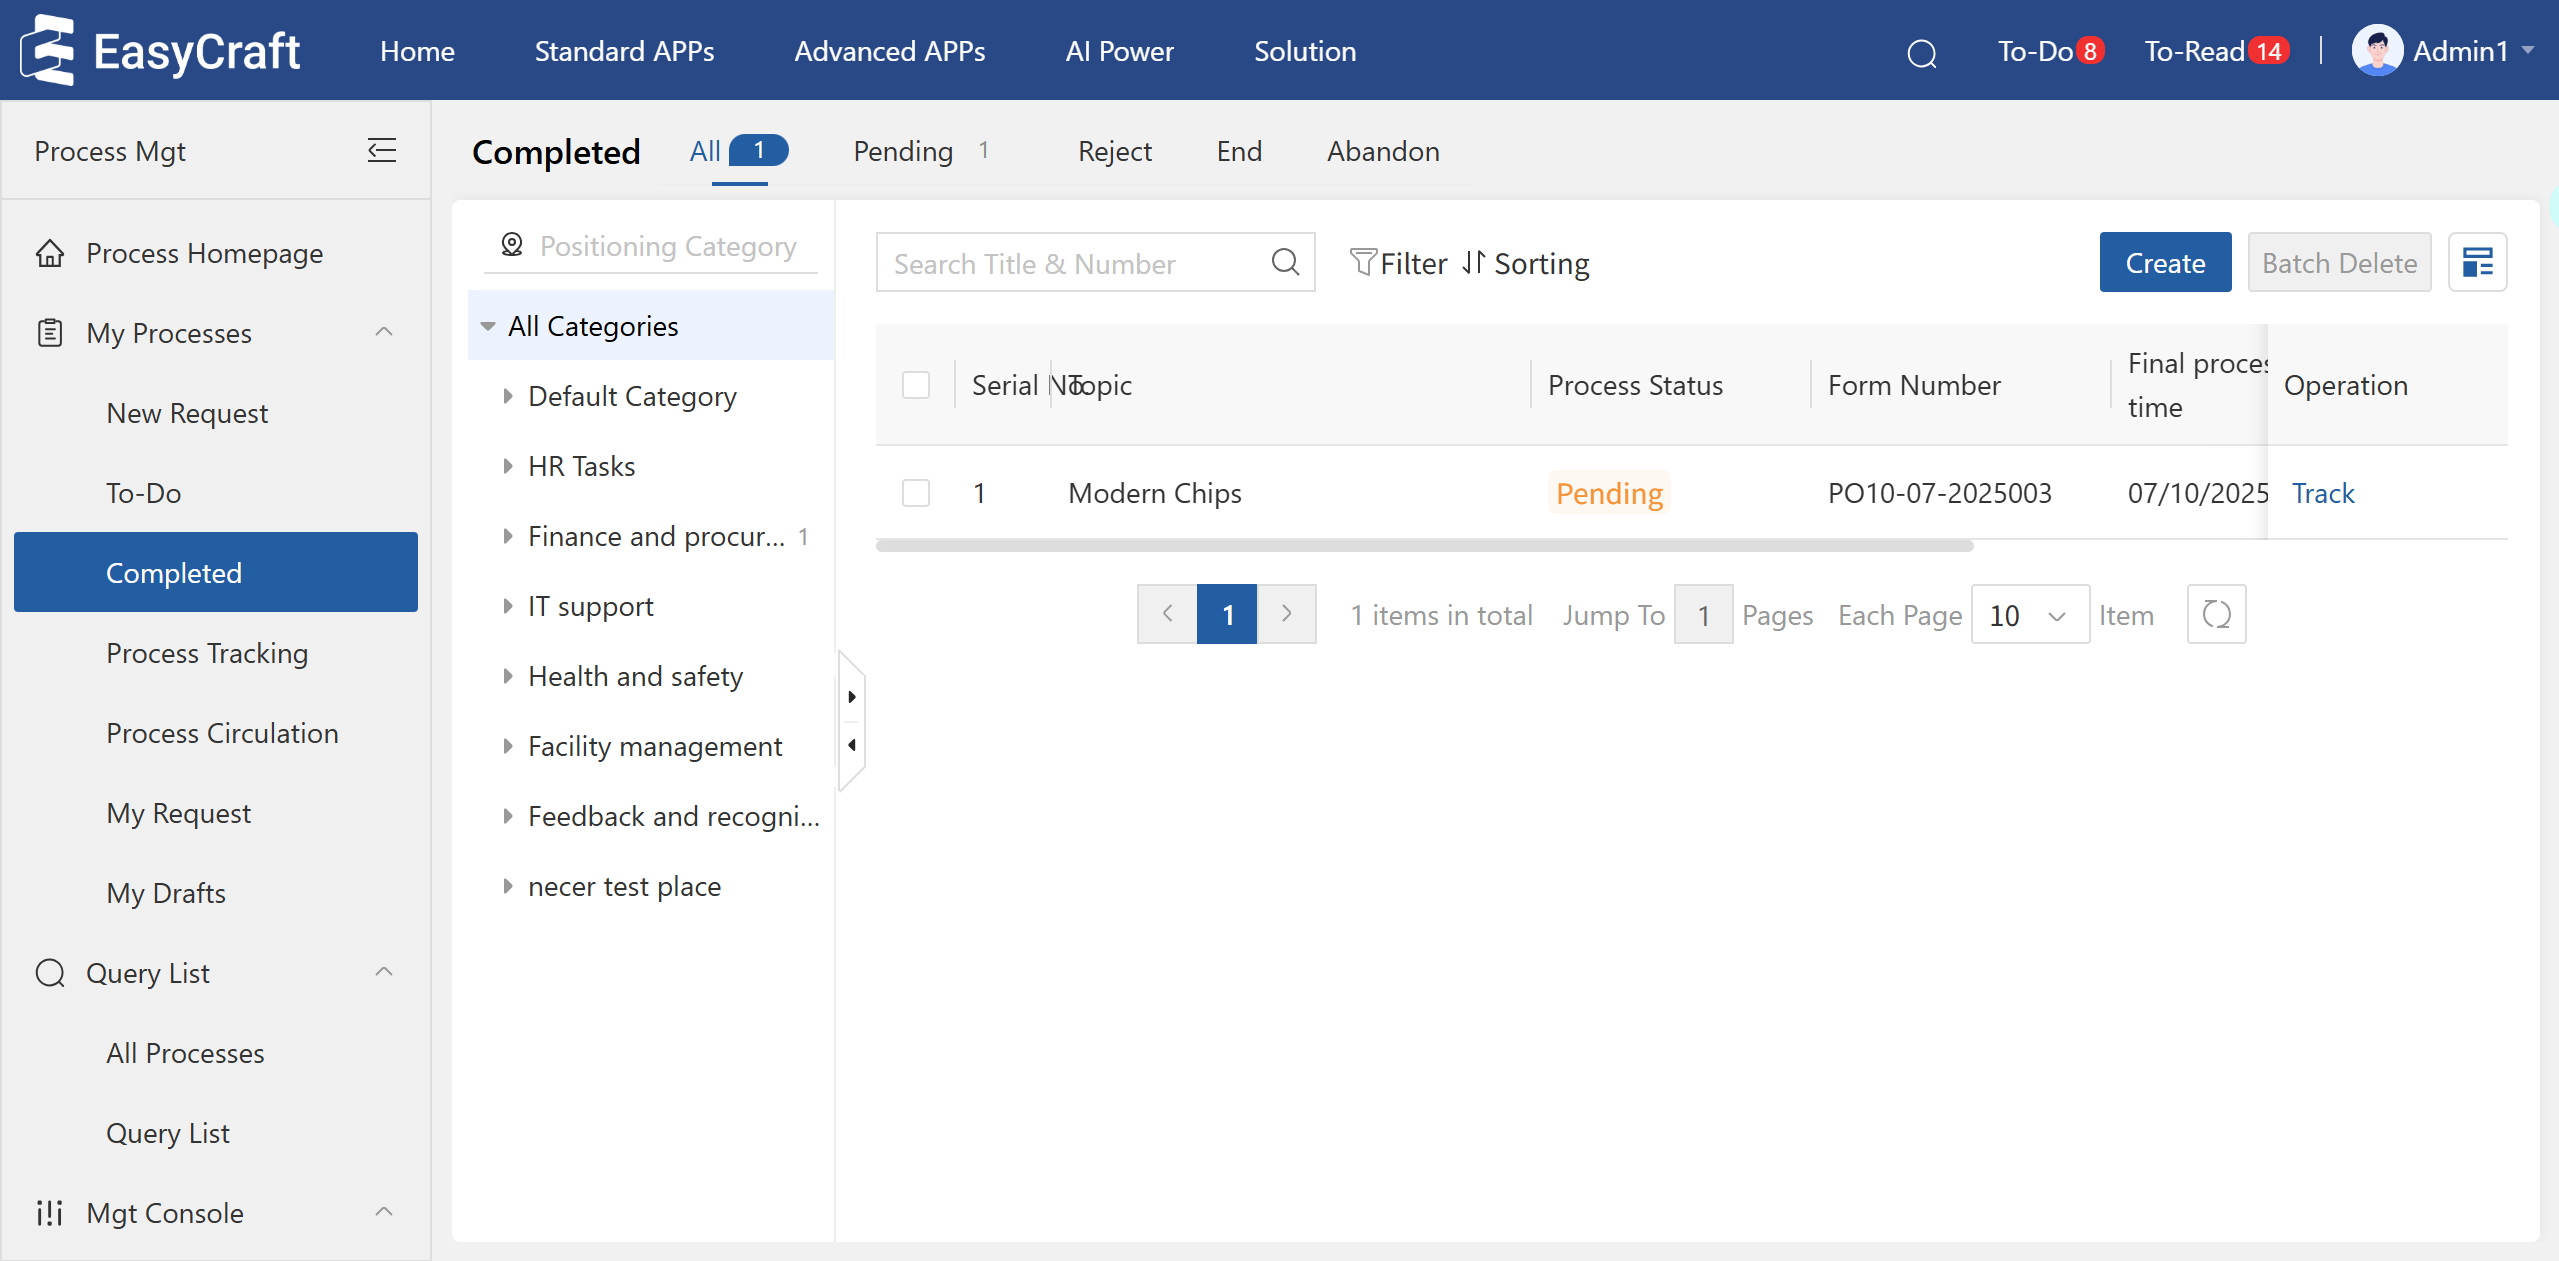Click the magnifier icon in search title field
The height and width of the screenshot is (1261, 2559).
coord(1285,263)
